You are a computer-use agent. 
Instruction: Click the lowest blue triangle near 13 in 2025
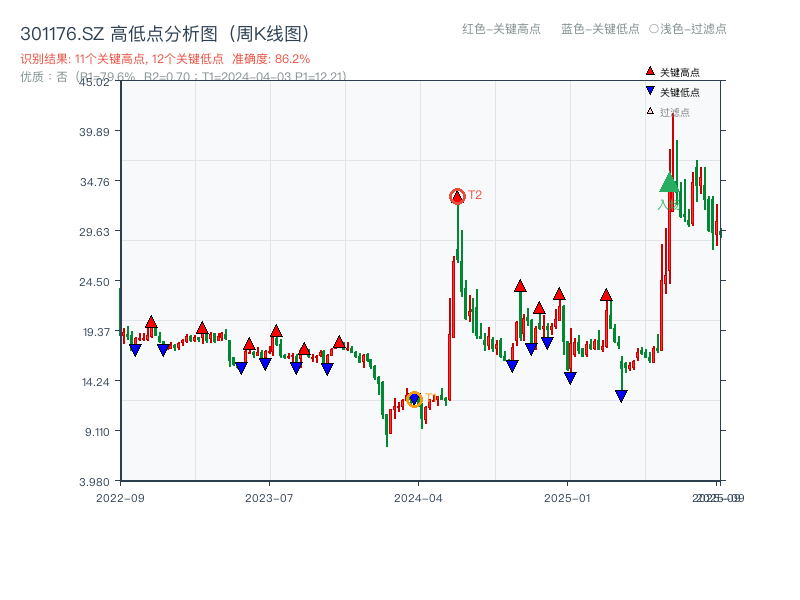[621, 396]
